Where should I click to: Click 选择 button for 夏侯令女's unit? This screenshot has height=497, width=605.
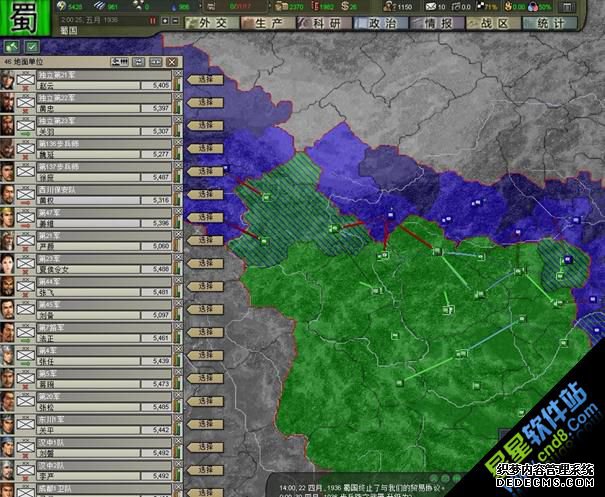[x=205, y=264]
